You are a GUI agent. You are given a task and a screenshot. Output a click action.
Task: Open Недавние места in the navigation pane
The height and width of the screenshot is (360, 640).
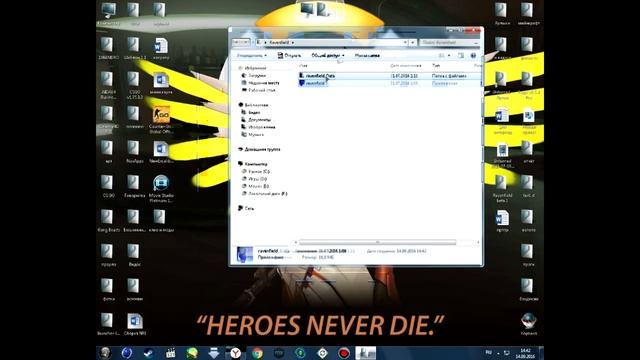pos(263,83)
